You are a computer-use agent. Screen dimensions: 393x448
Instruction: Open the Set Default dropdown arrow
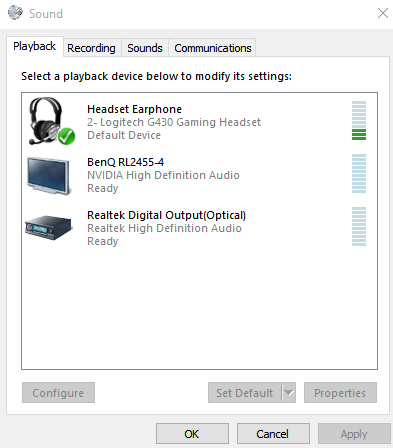(289, 393)
